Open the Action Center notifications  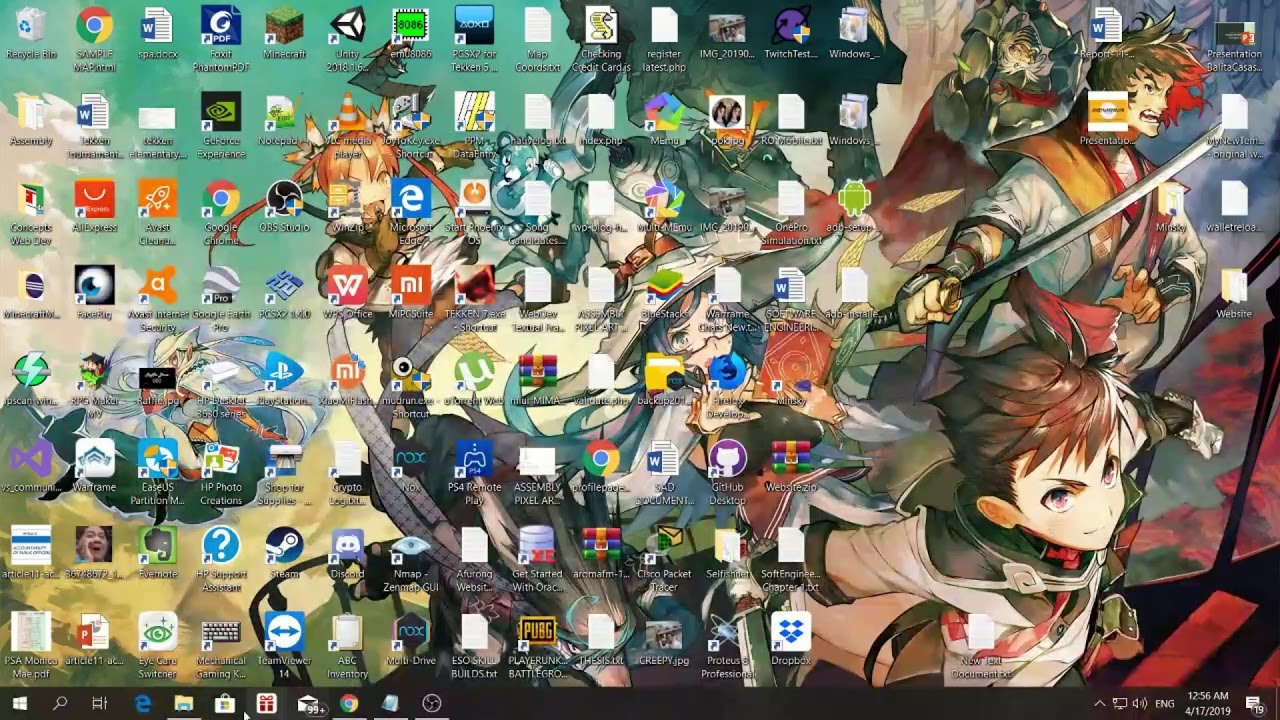click(1255, 704)
